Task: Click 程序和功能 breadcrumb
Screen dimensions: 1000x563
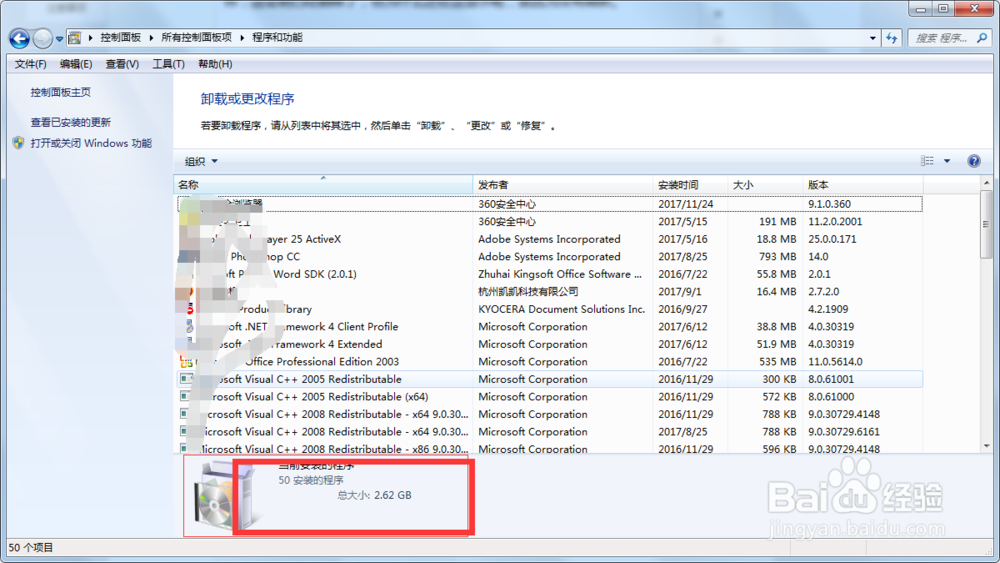Action: pyautogui.click(x=277, y=38)
